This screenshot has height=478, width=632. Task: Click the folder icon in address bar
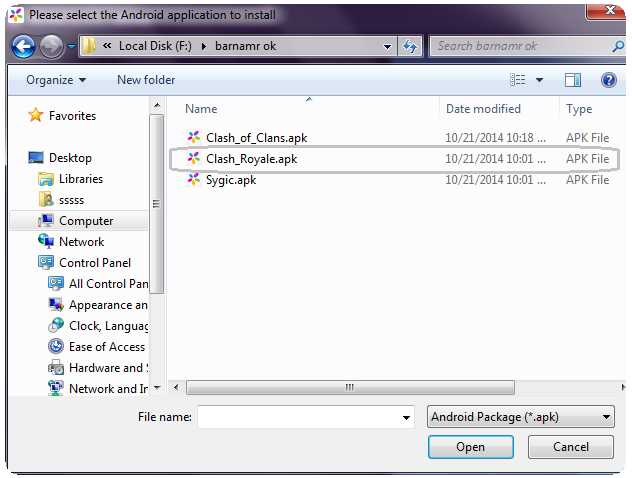(89, 46)
